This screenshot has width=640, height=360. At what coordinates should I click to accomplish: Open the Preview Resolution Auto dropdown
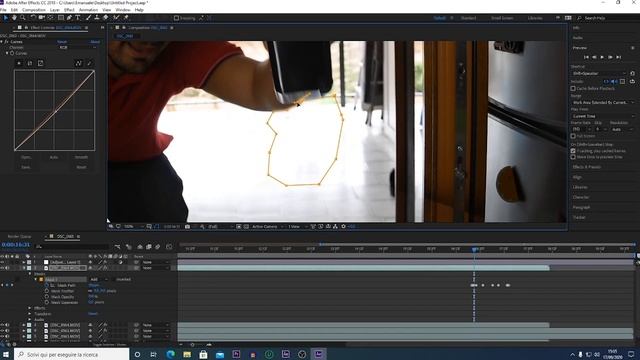click(x=622, y=129)
